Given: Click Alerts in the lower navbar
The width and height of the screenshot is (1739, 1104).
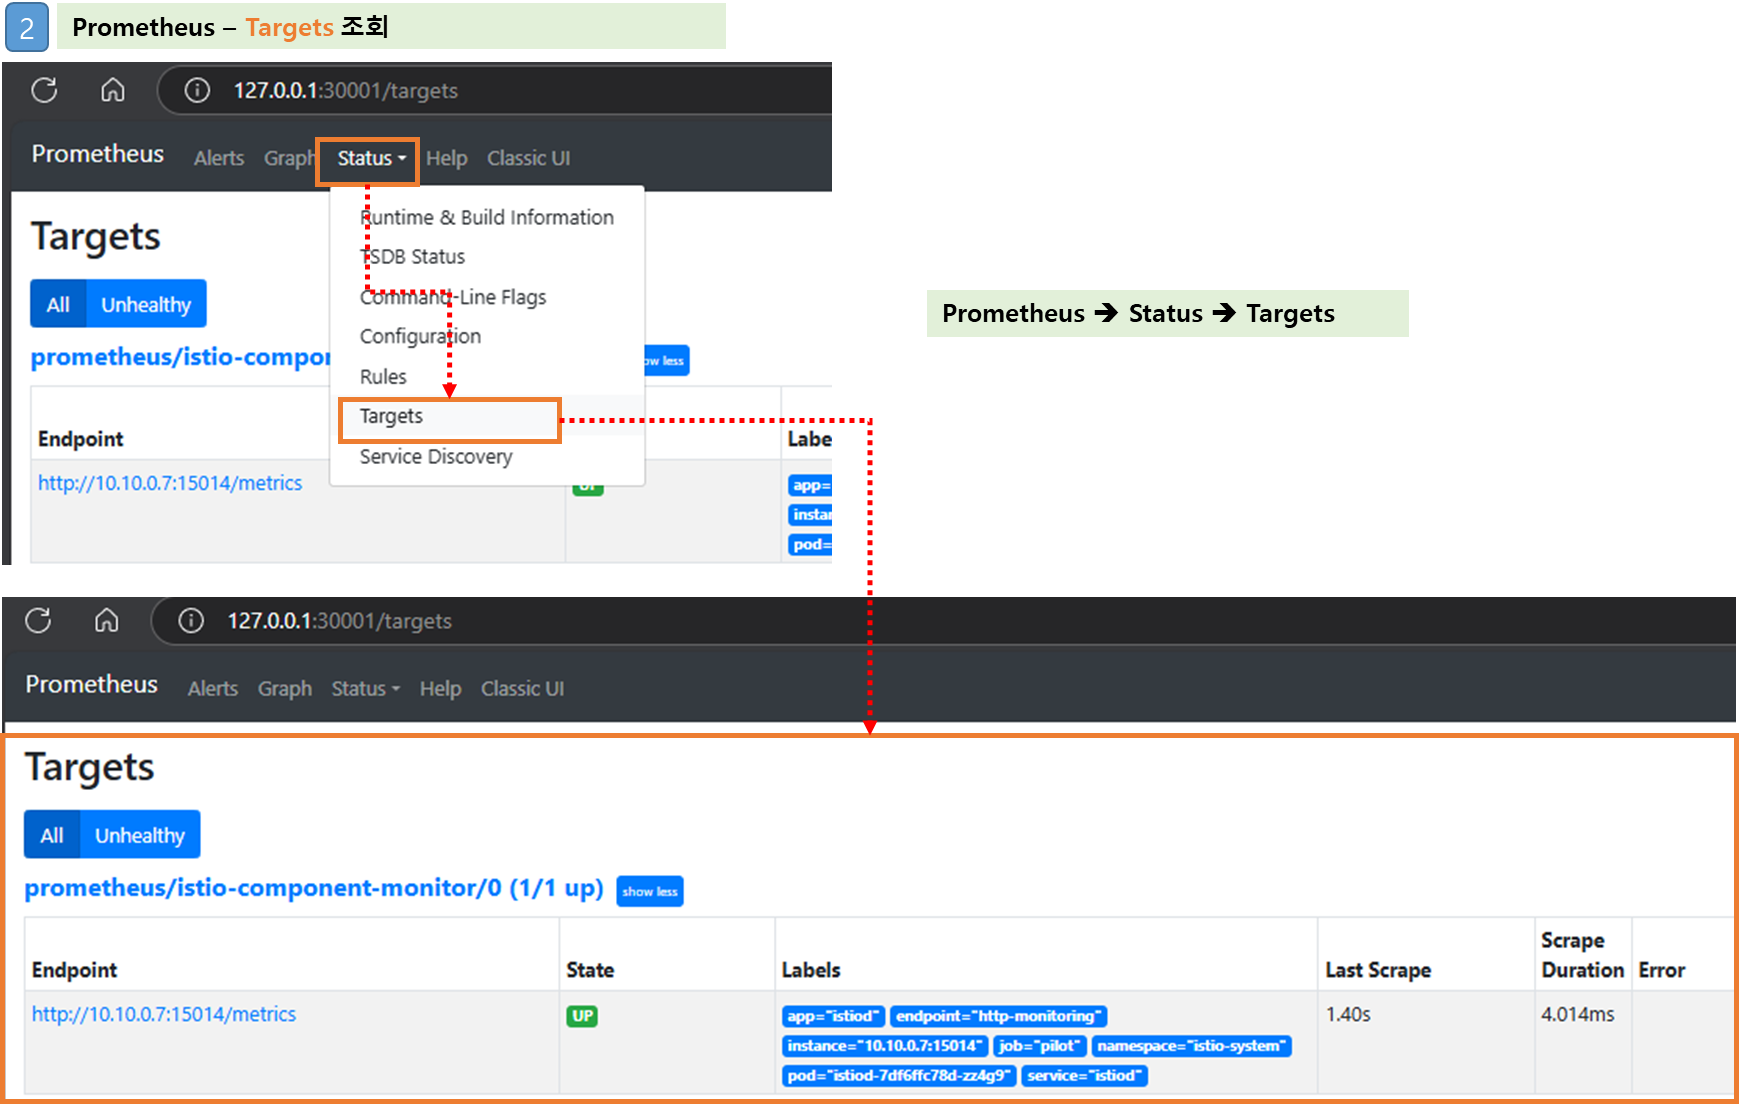Looking at the screenshot, I should click(213, 688).
